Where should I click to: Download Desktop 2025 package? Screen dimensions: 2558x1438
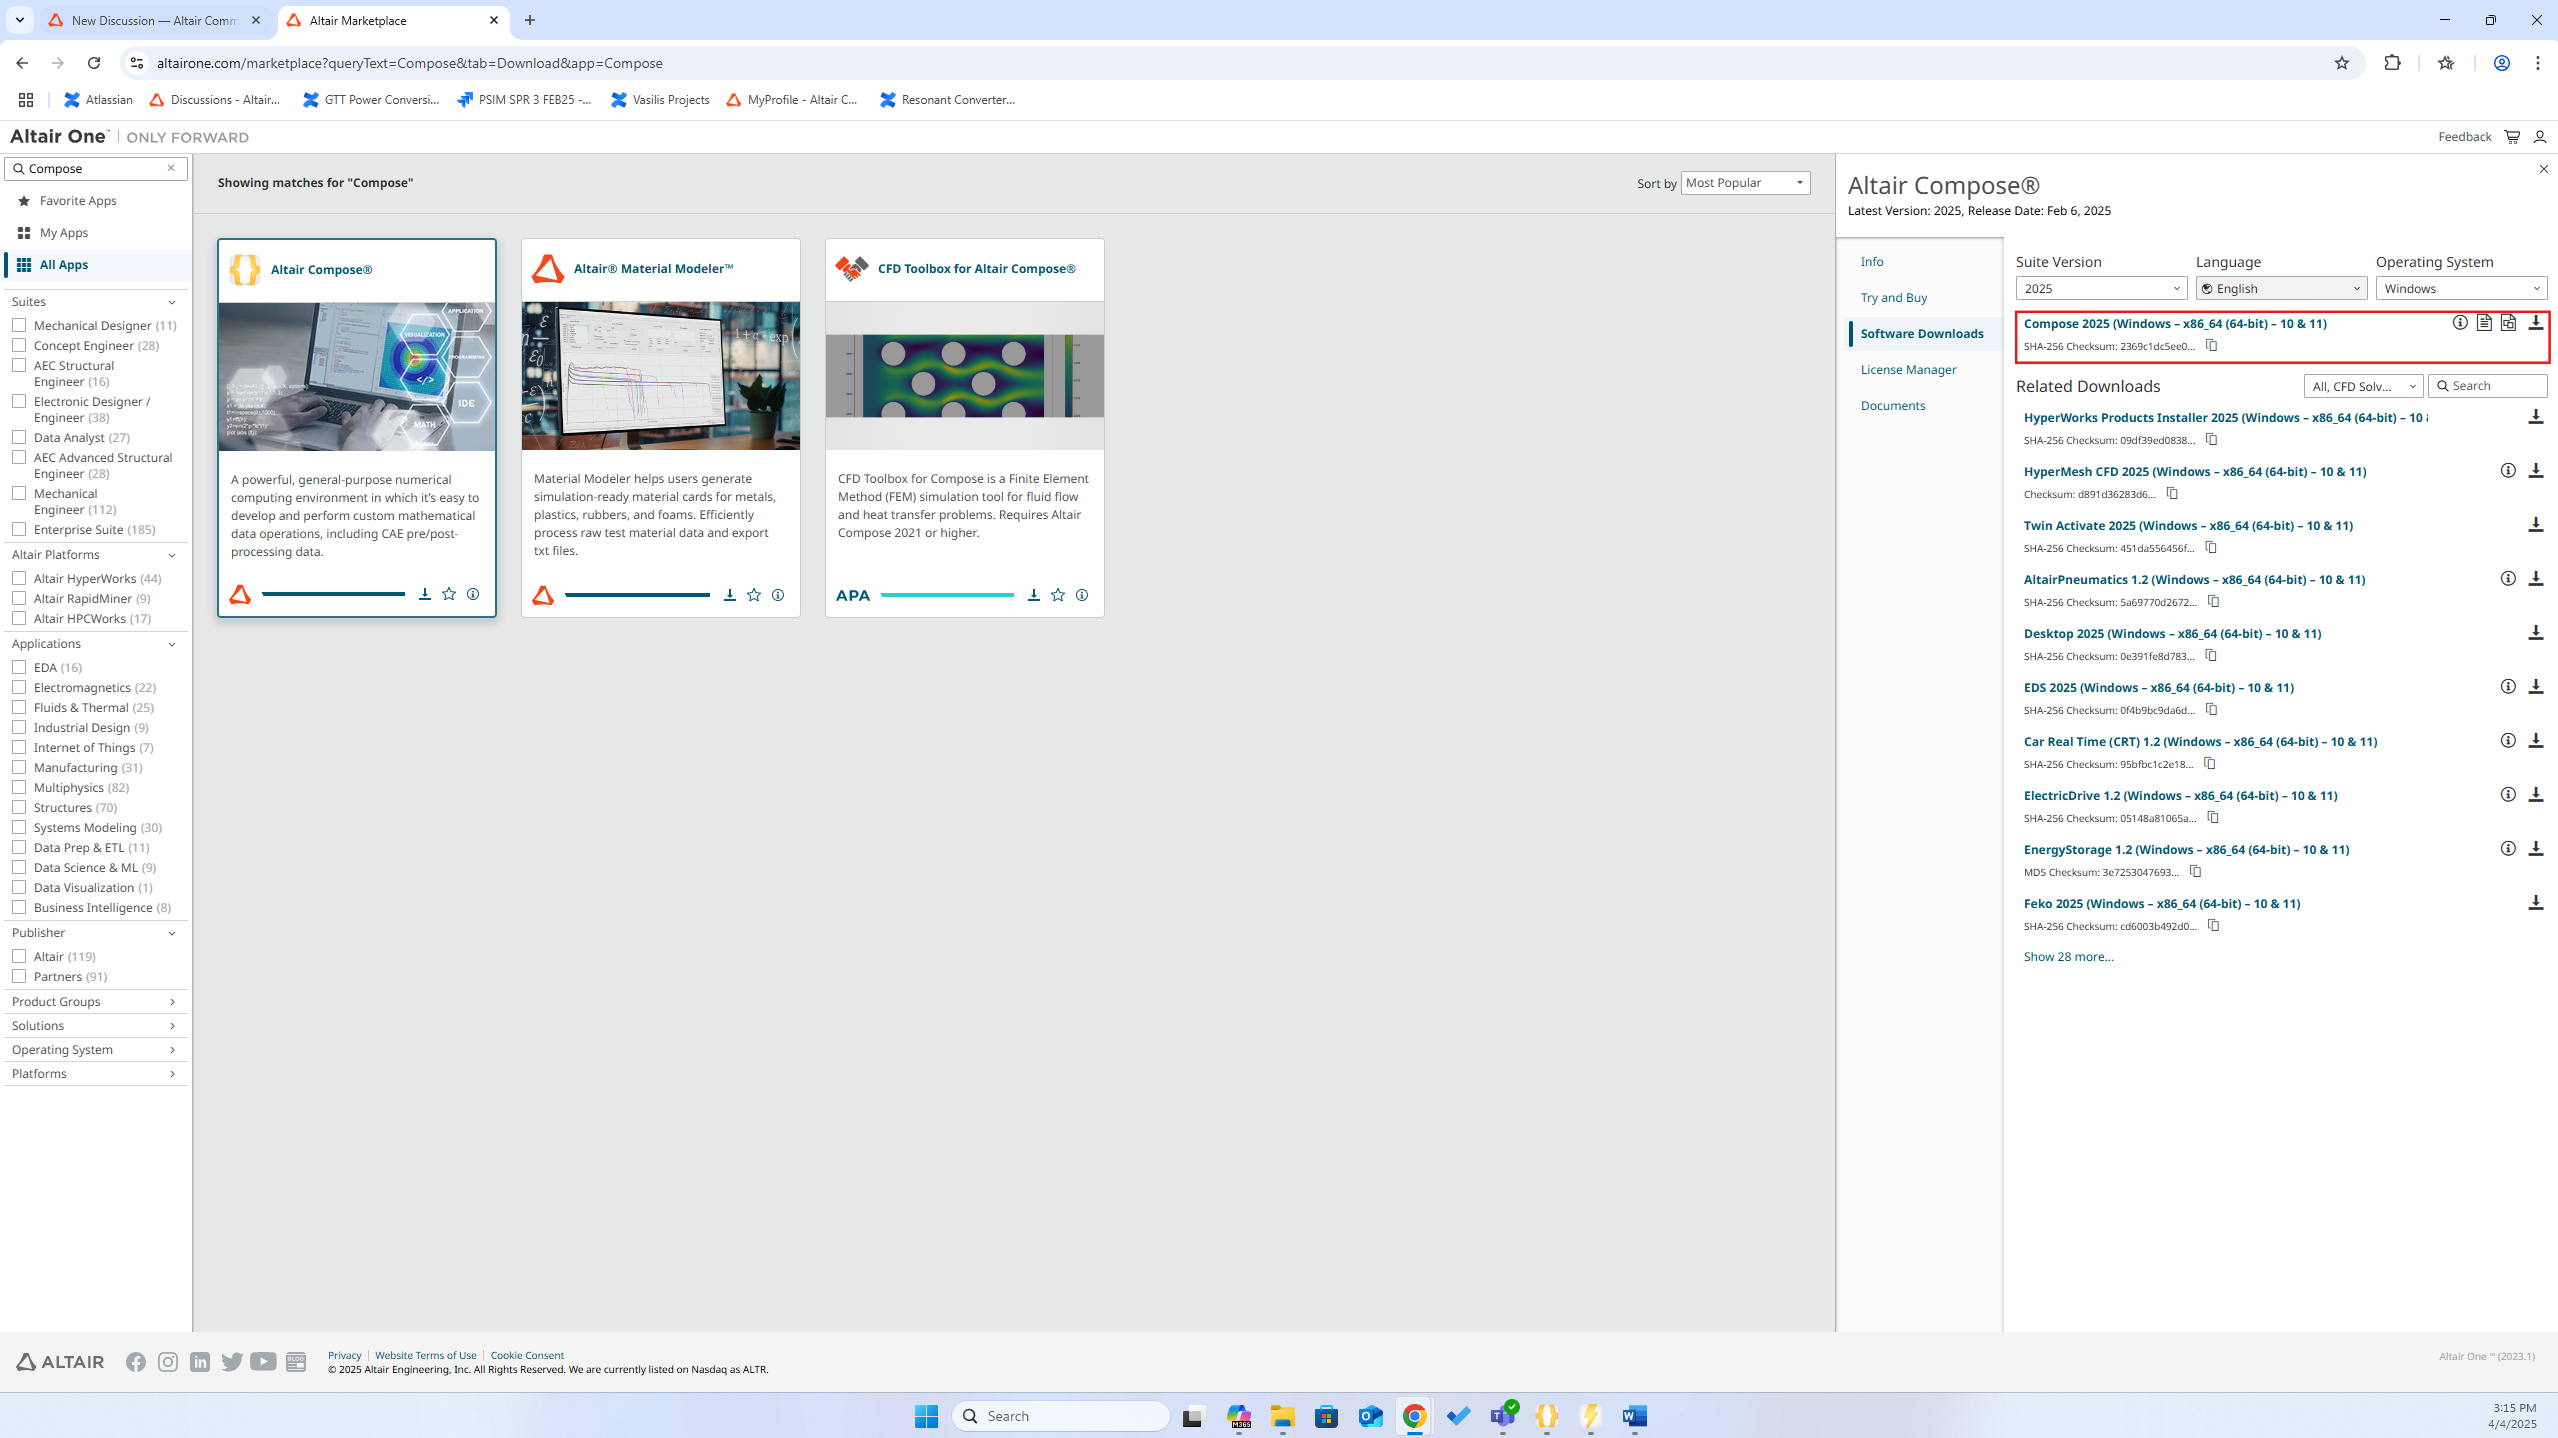tap(2535, 633)
